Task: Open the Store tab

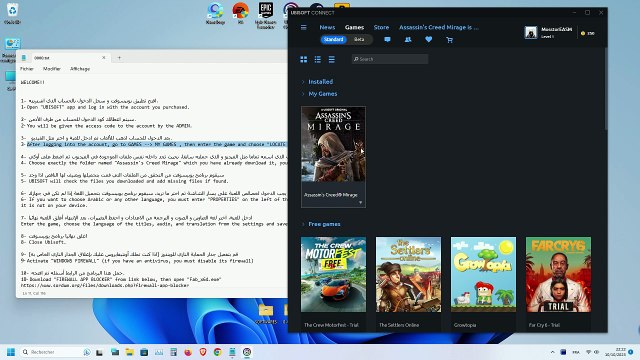Action: point(381,27)
